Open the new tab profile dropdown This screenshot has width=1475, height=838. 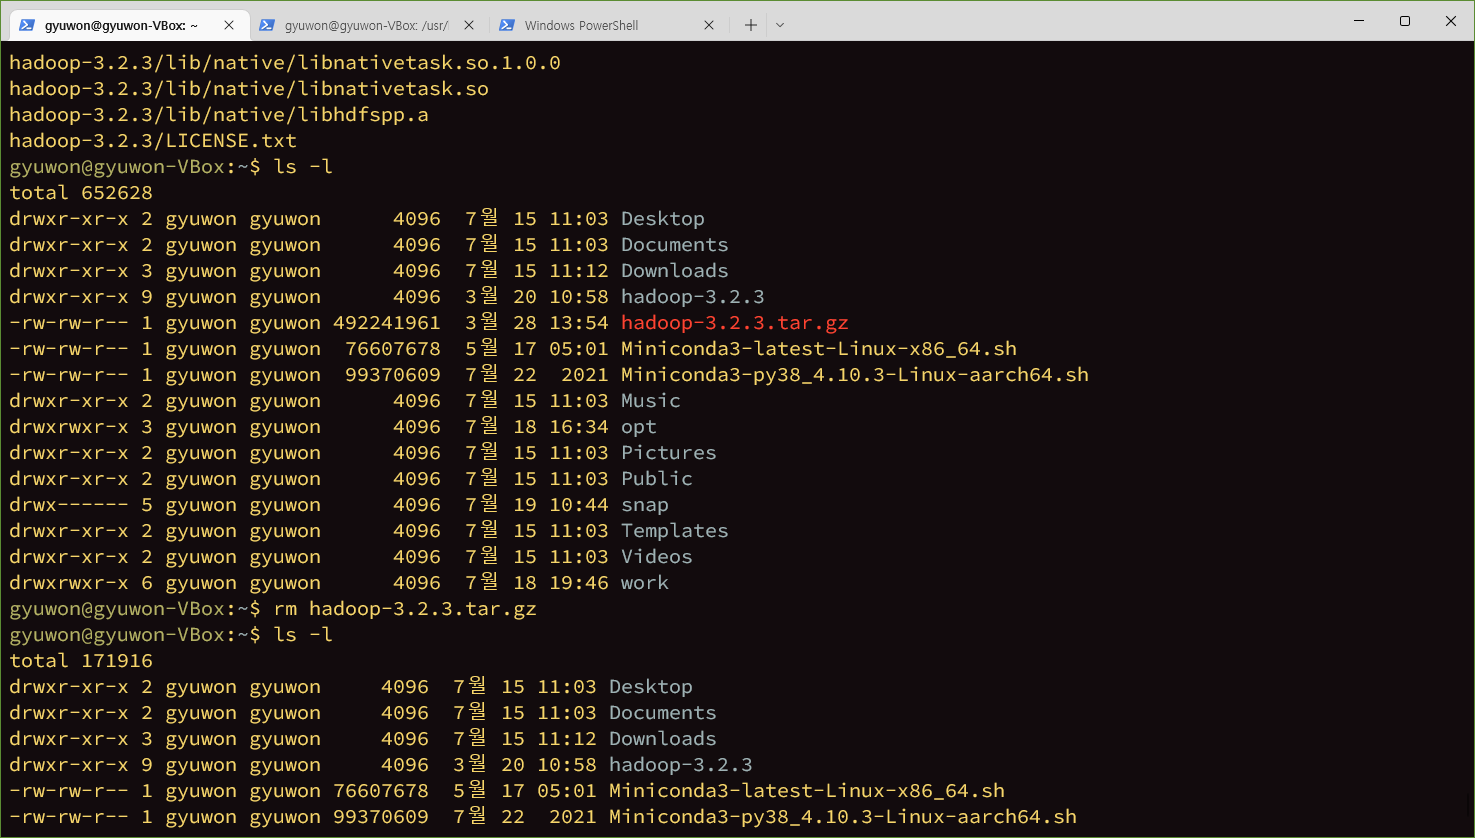point(780,25)
